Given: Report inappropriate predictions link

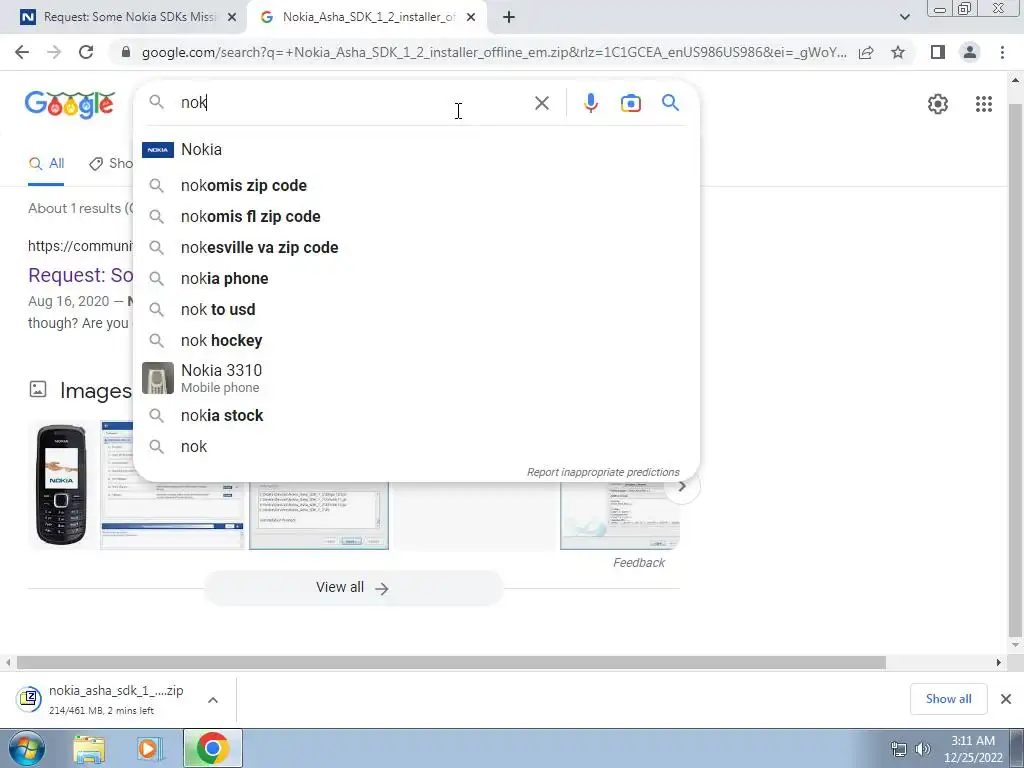Looking at the screenshot, I should pyautogui.click(x=603, y=472).
